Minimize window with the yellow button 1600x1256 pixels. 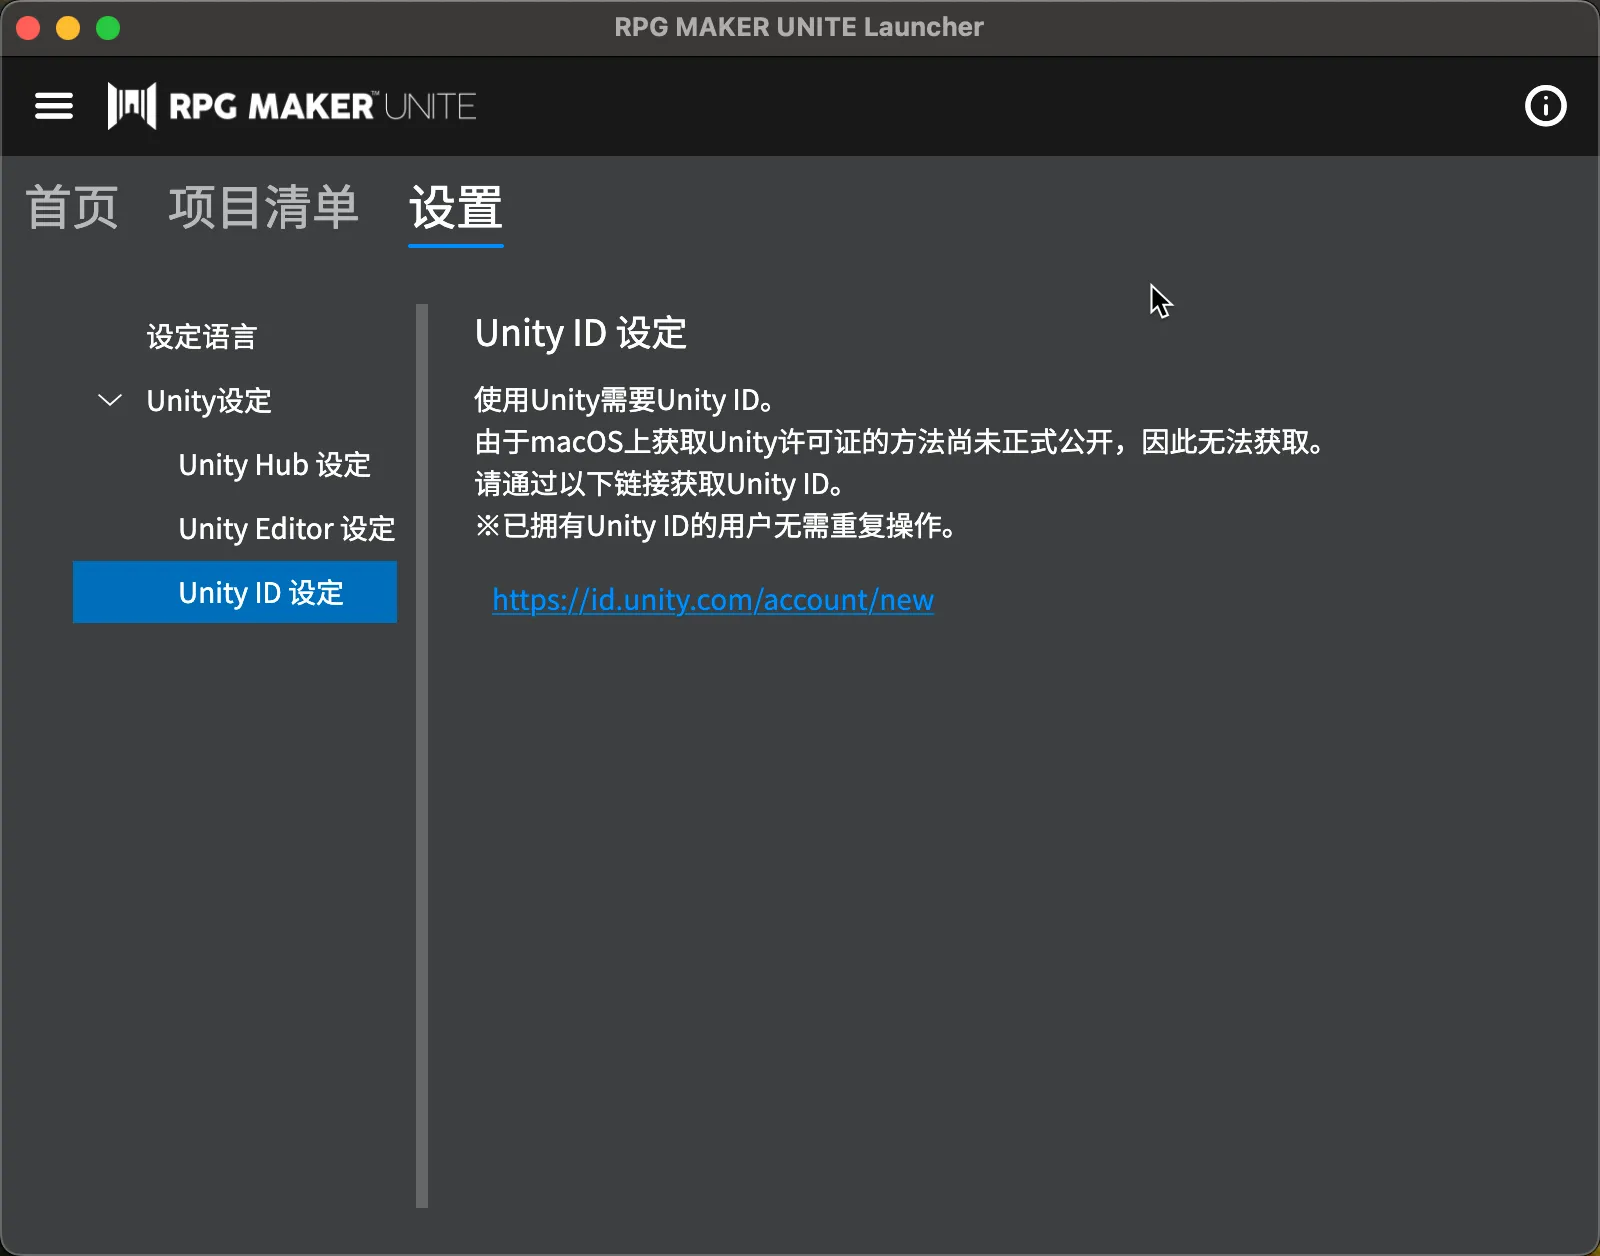(x=68, y=28)
